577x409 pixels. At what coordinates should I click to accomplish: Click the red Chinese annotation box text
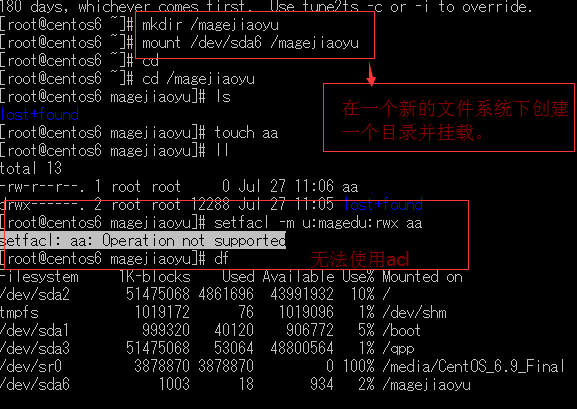tap(455, 120)
